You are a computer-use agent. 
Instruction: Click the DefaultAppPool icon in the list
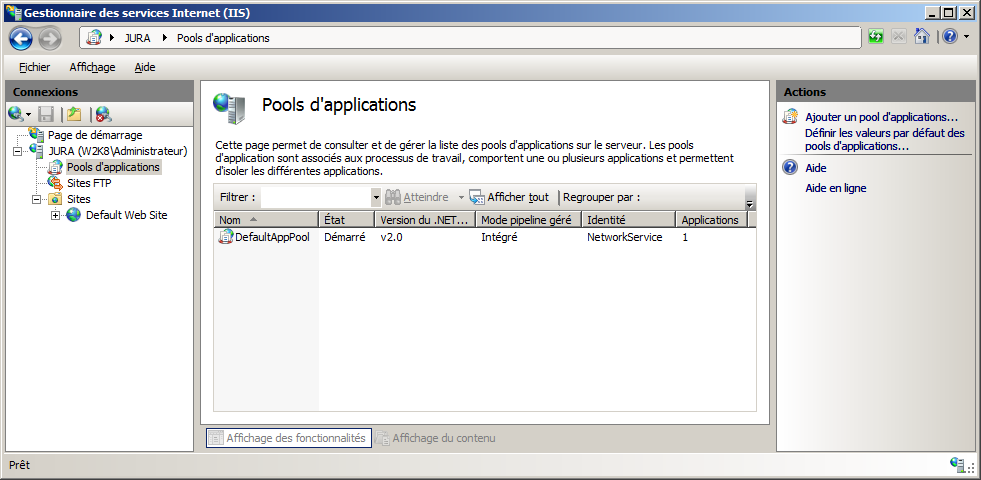point(226,237)
